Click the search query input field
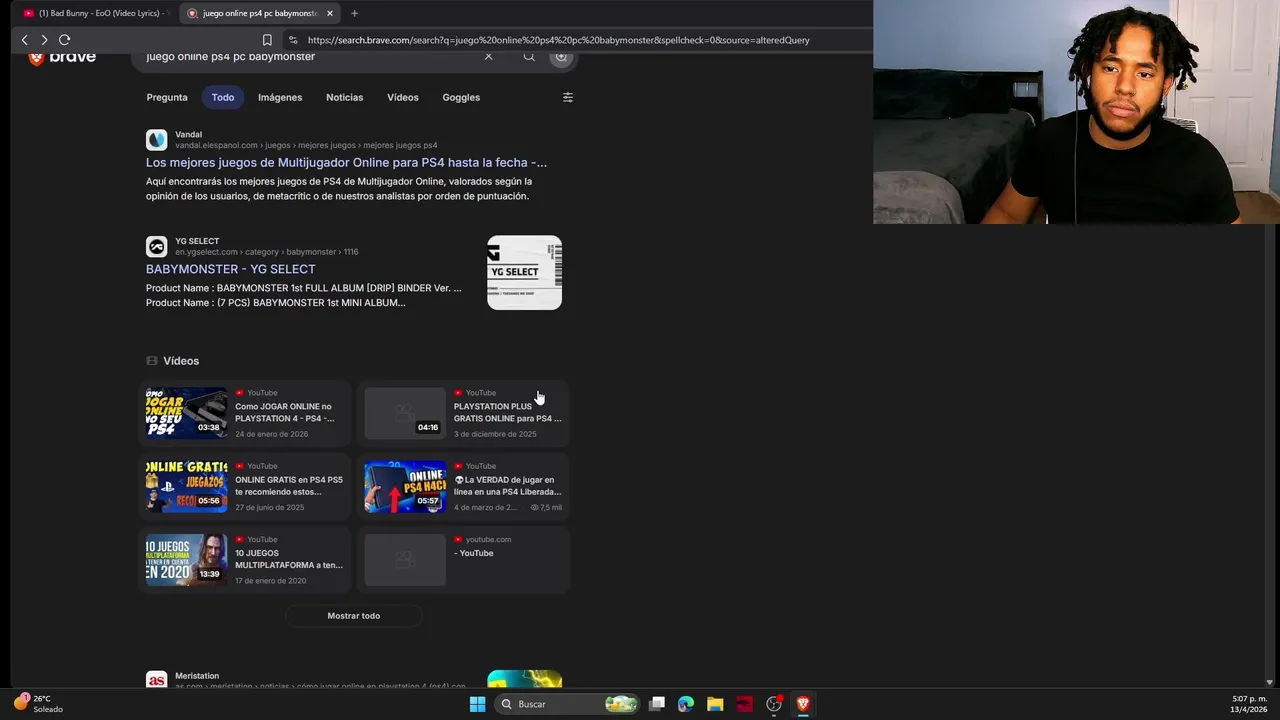Screen dimensions: 1280x720 pyautogui.click(x=310, y=57)
